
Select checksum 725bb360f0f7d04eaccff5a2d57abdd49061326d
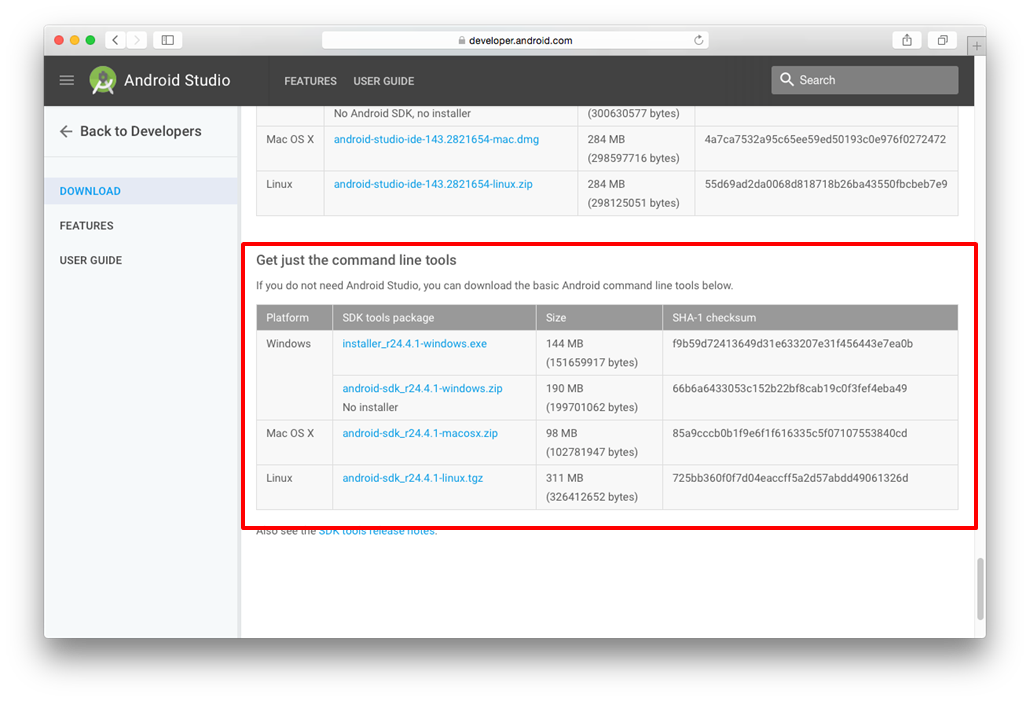click(790, 478)
